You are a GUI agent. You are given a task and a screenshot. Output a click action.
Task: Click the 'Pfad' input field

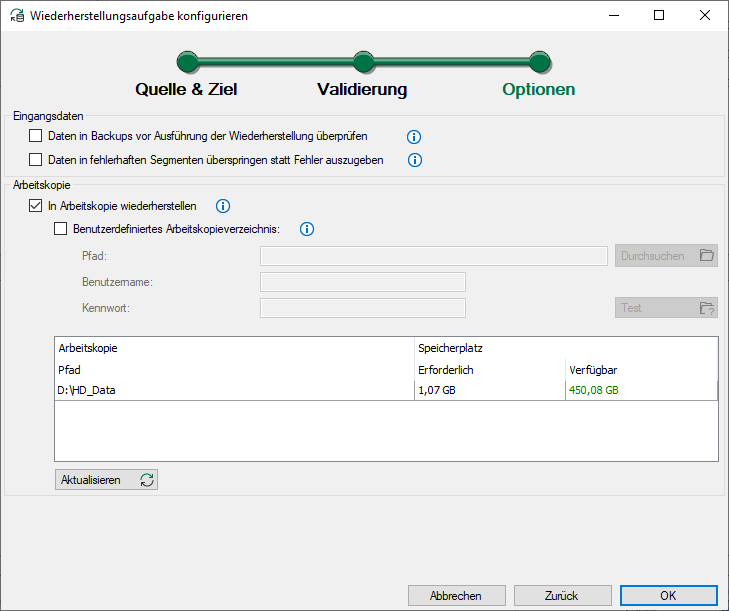click(433, 256)
